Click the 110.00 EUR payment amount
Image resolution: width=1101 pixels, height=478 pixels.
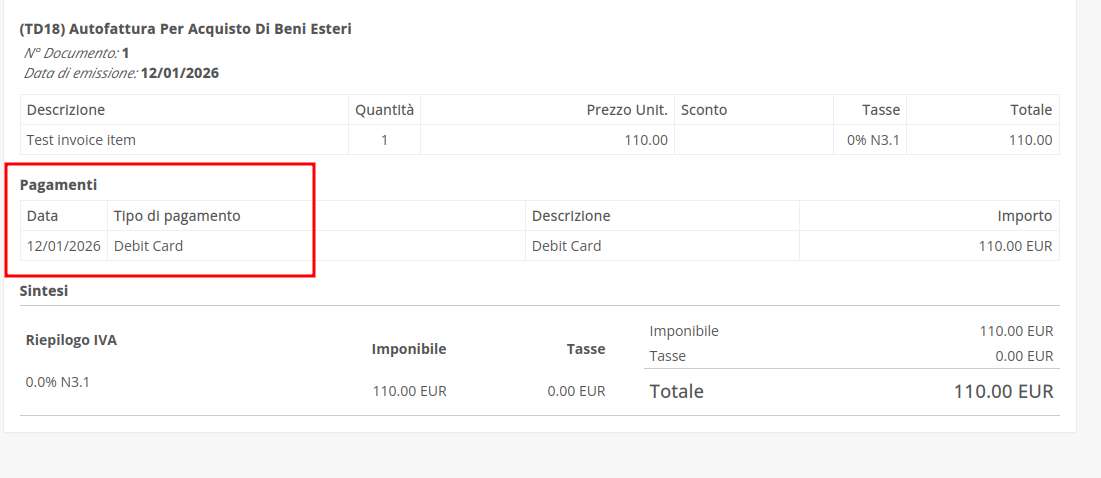(1015, 246)
